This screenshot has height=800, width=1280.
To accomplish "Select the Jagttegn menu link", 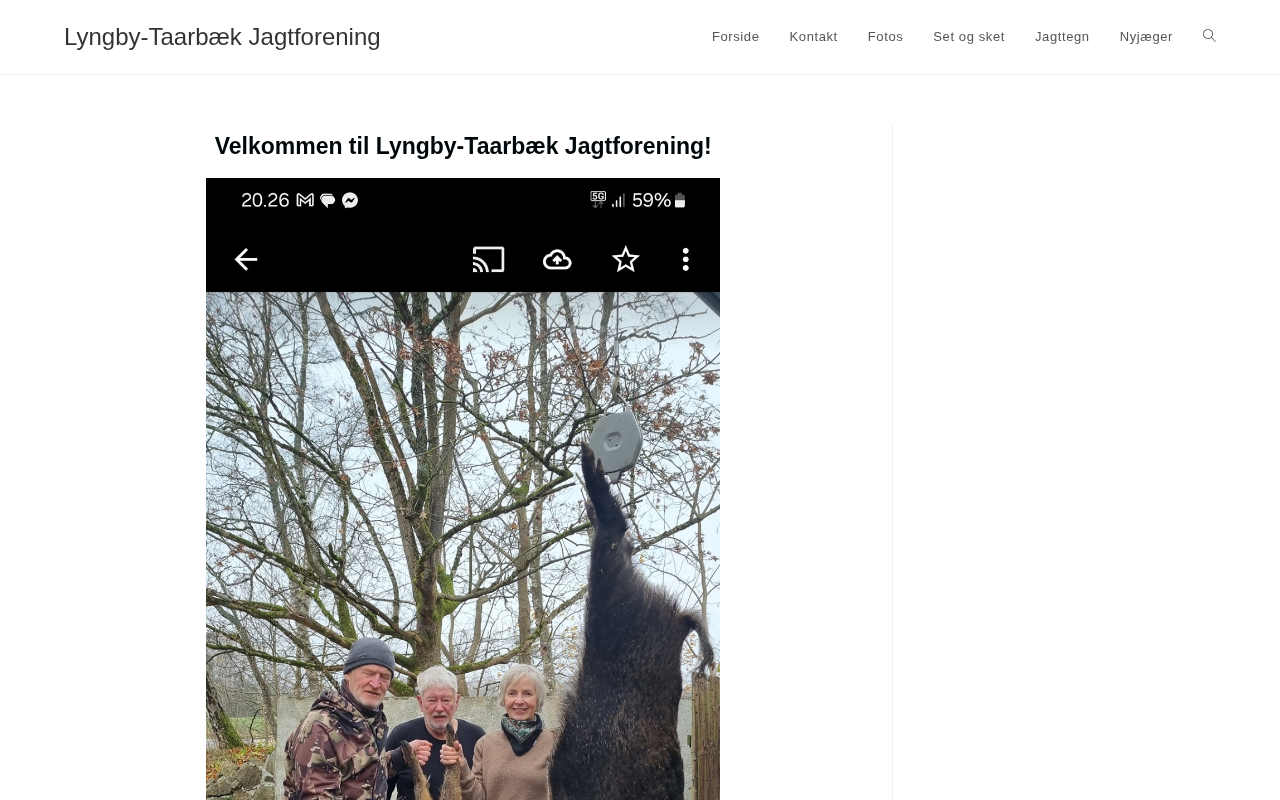I will tap(1062, 37).
